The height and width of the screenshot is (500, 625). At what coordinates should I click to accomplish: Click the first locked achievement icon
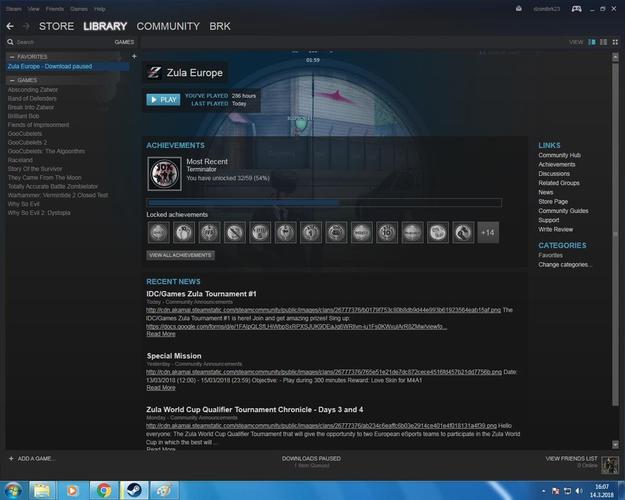pos(158,232)
